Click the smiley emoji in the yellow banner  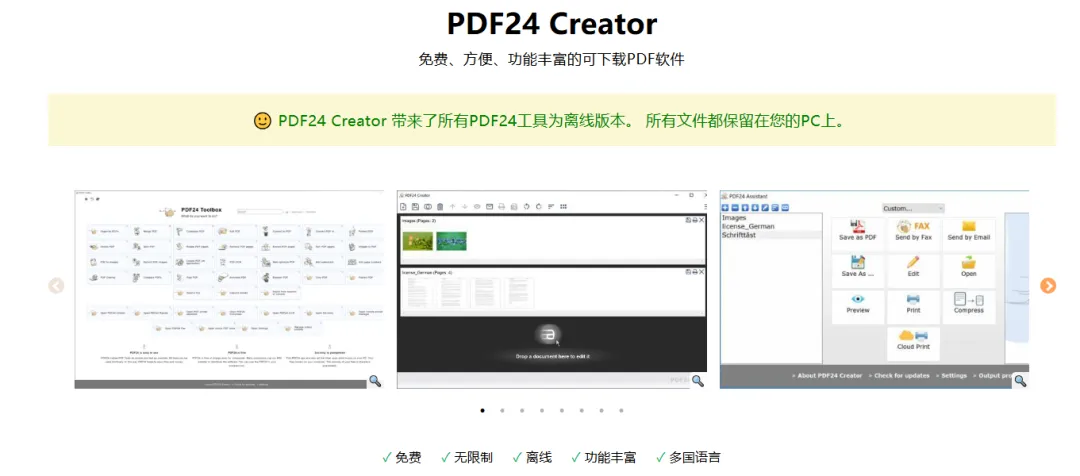point(262,121)
